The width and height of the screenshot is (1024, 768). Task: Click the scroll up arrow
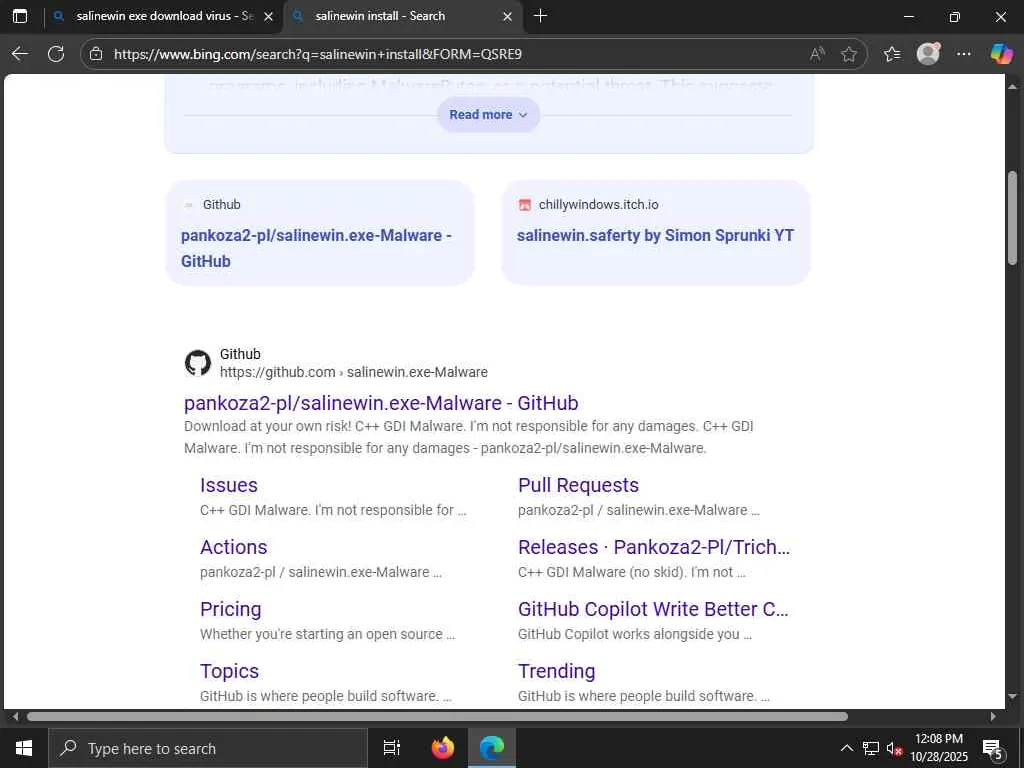pyautogui.click(x=1012, y=86)
